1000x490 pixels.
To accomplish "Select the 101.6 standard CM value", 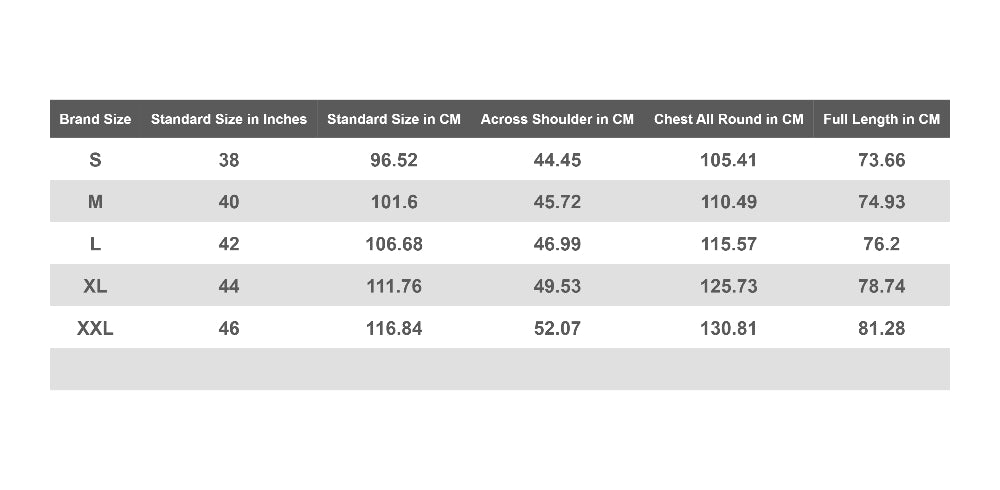I will click(x=394, y=202).
